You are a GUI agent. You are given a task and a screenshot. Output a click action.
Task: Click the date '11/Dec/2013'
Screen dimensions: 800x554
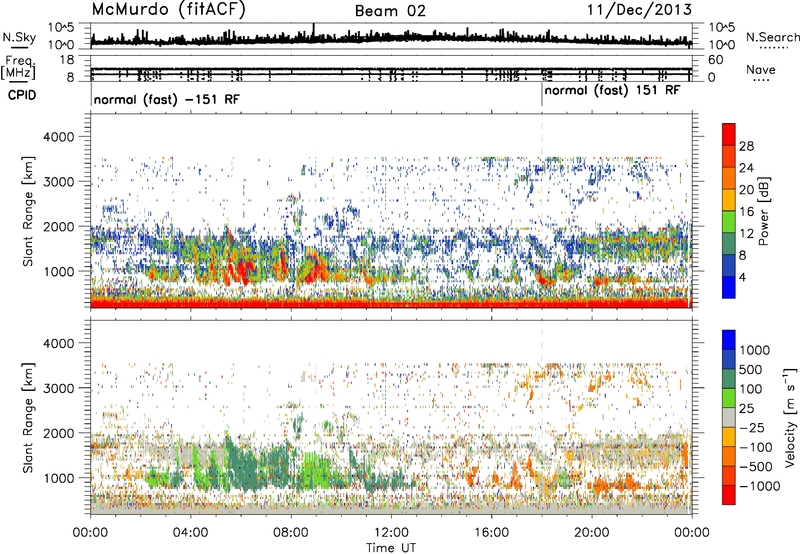(639, 10)
